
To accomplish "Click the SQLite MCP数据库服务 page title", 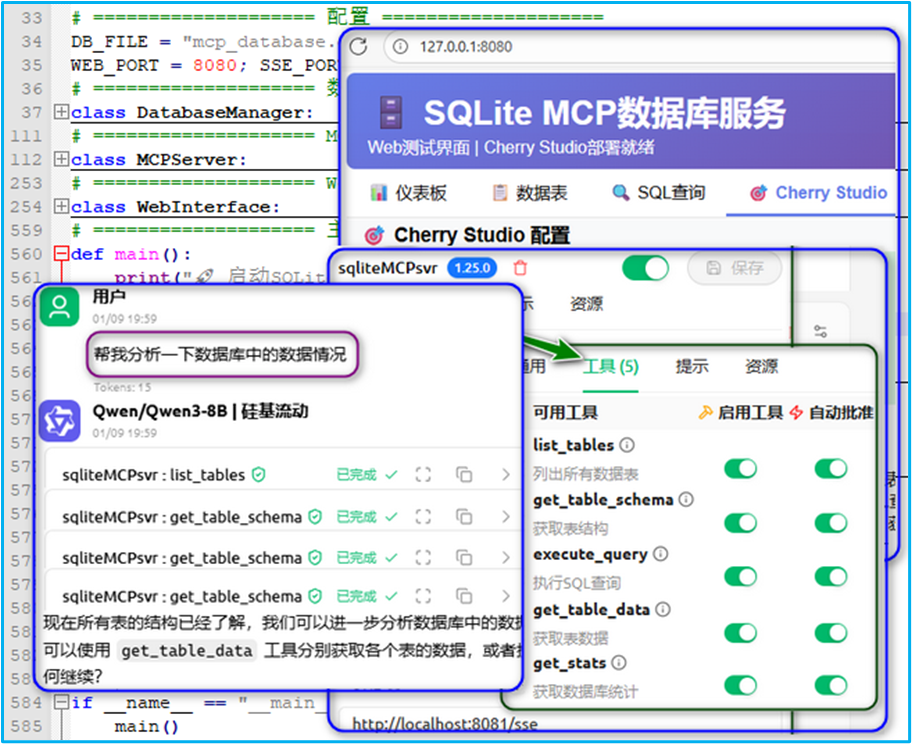I will pos(604,113).
